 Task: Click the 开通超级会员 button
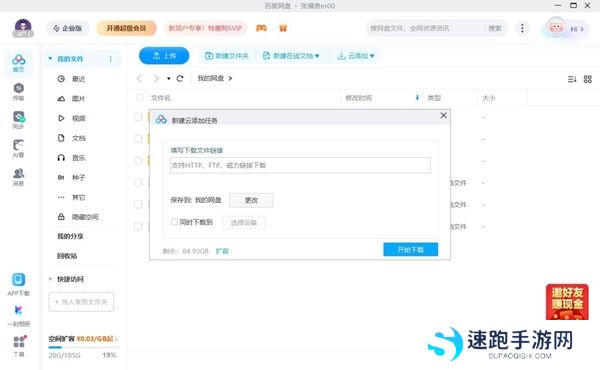tap(126, 28)
